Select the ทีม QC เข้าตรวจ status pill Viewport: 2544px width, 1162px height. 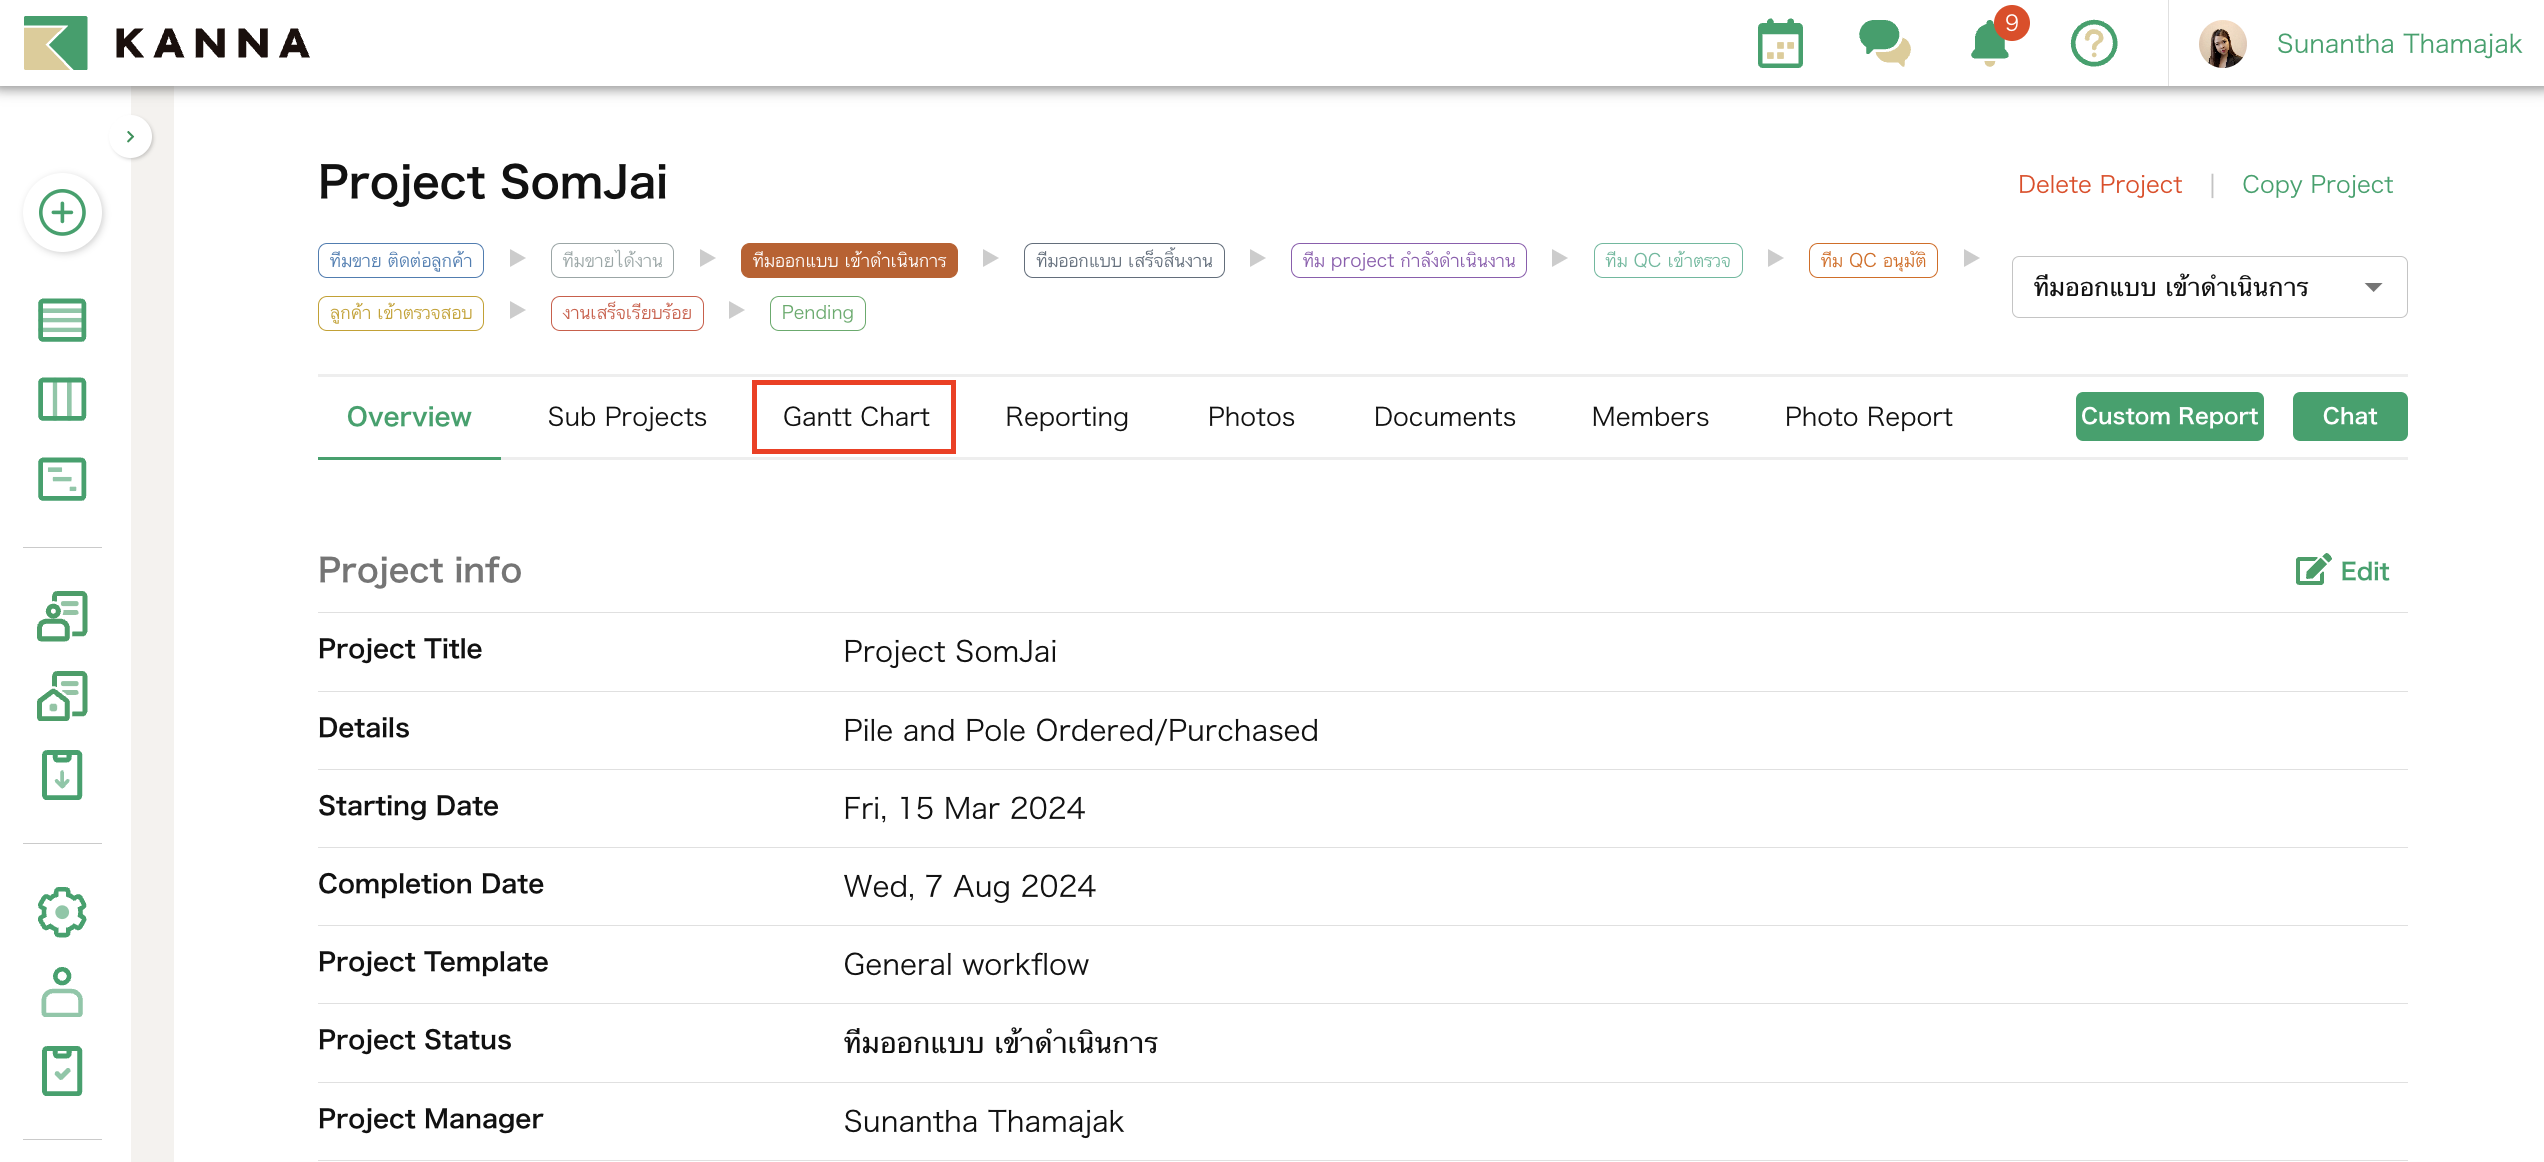(1668, 259)
